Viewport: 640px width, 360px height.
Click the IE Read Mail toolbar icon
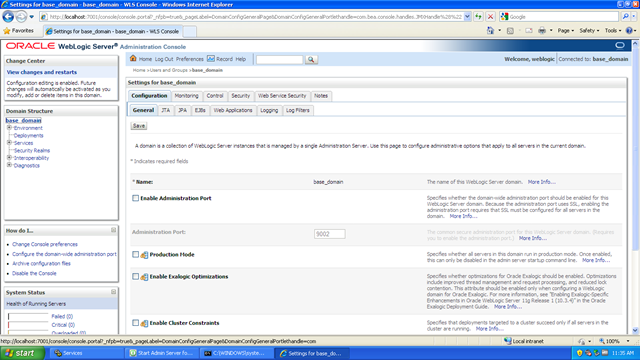[x=529, y=31]
